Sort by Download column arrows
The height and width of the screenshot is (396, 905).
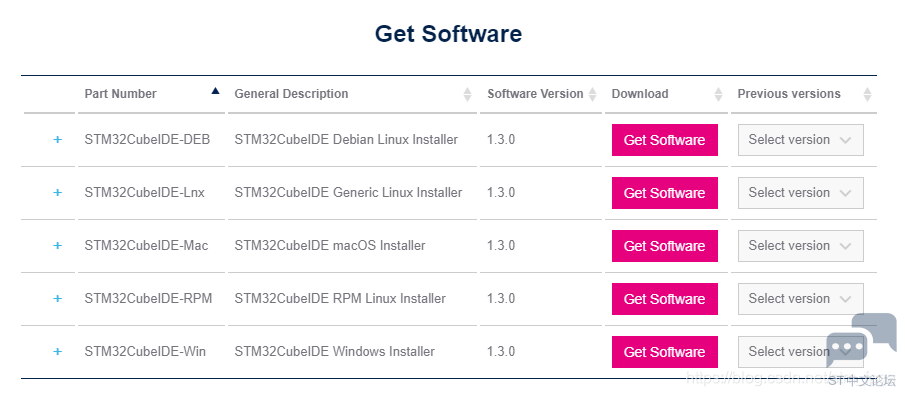[718, 94]
